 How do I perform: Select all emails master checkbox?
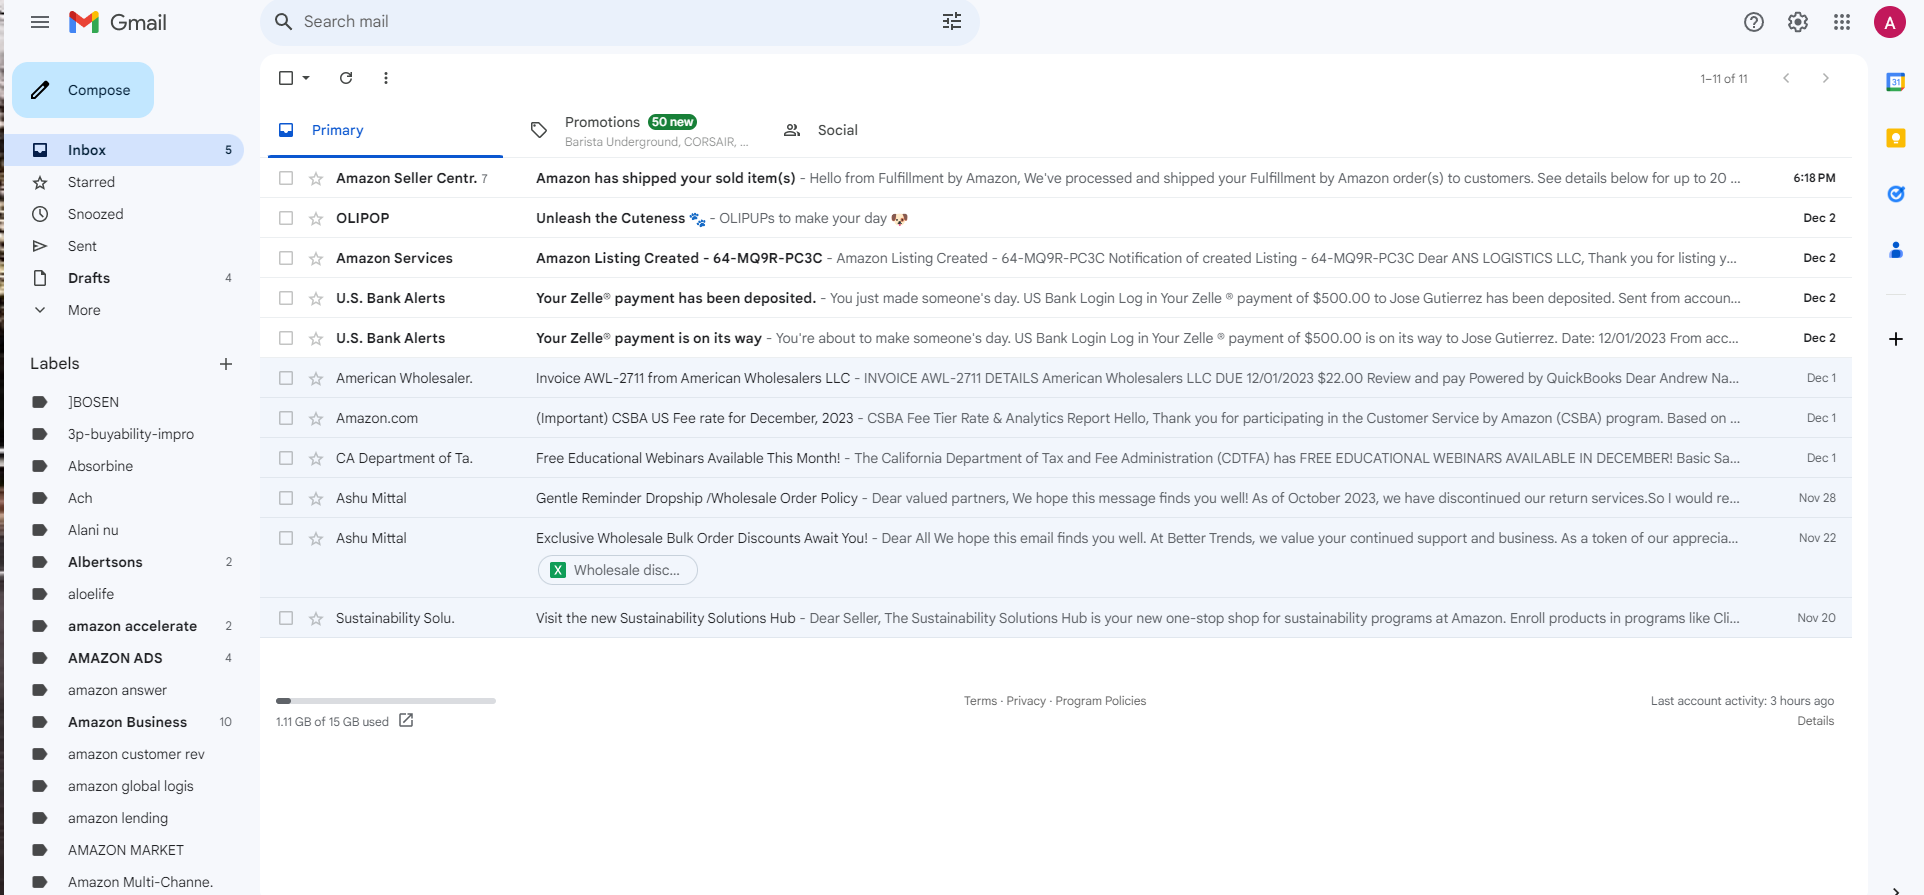286,78
